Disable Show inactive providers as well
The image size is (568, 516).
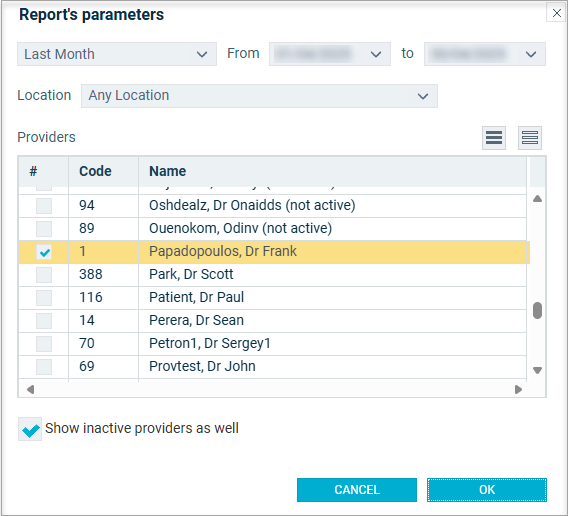[x=30, y=429]
